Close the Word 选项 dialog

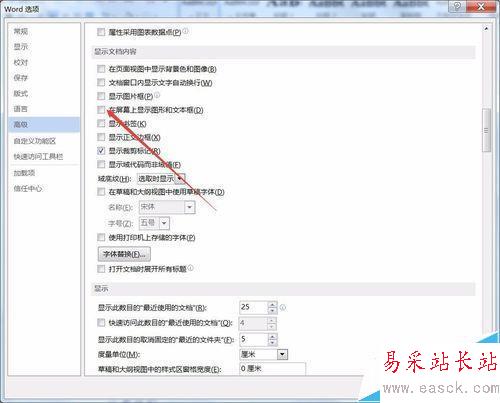(481, 6)
